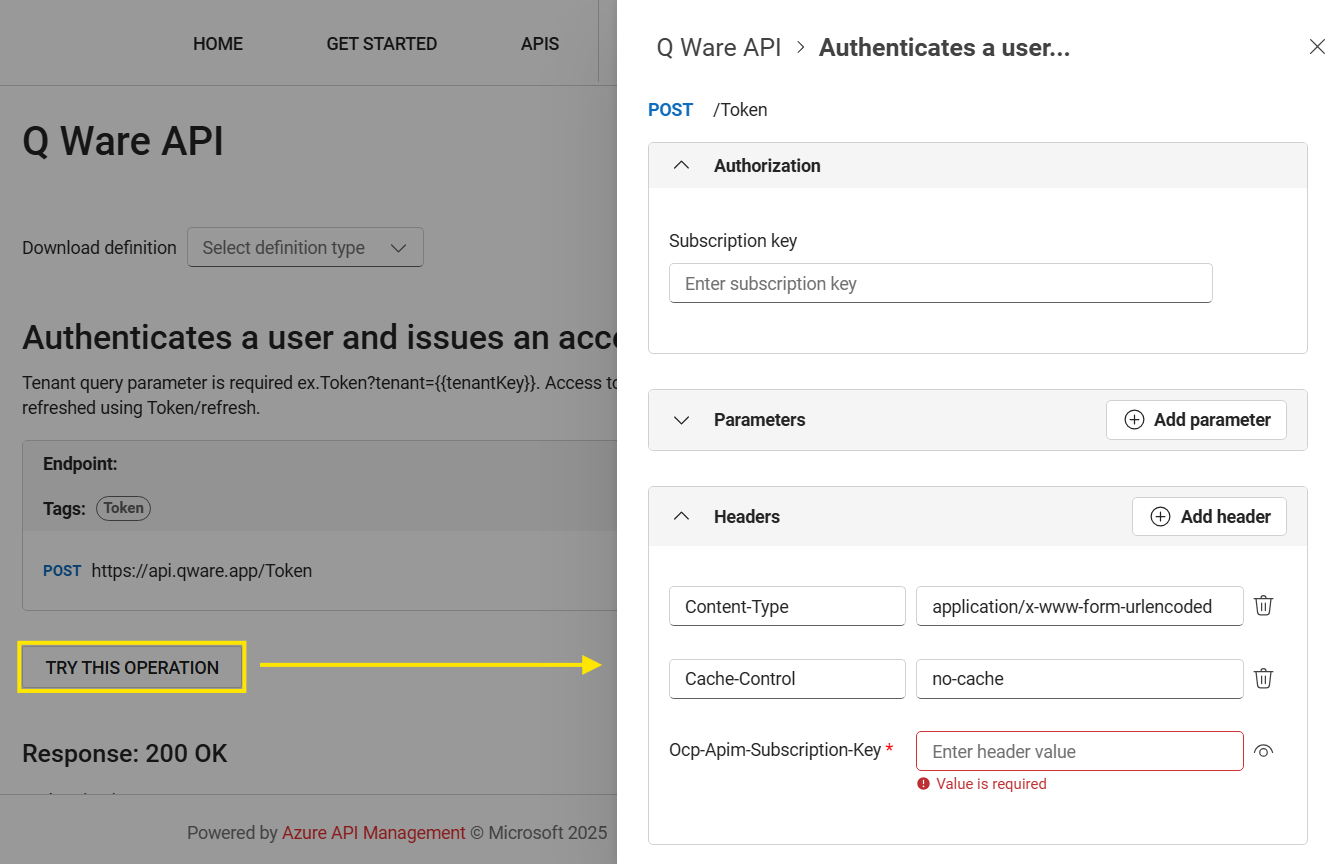Click the Try This Operation button
This screenshot has width=1332, height=864.
coord(132,668)
